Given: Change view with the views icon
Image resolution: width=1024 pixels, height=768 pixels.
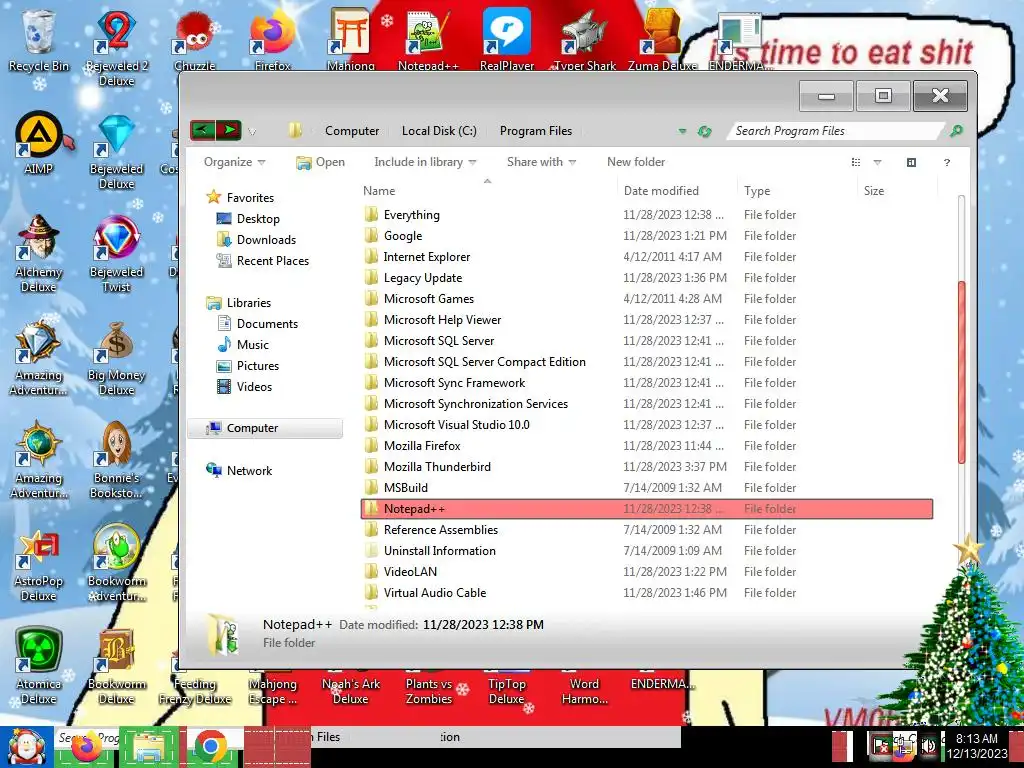Looking at the screenshot, I should [x=856, y=162].
